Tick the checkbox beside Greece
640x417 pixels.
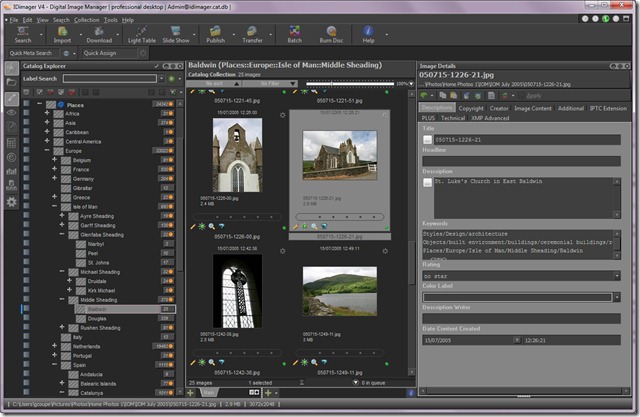pyautogui.click(x=66, y=198)
